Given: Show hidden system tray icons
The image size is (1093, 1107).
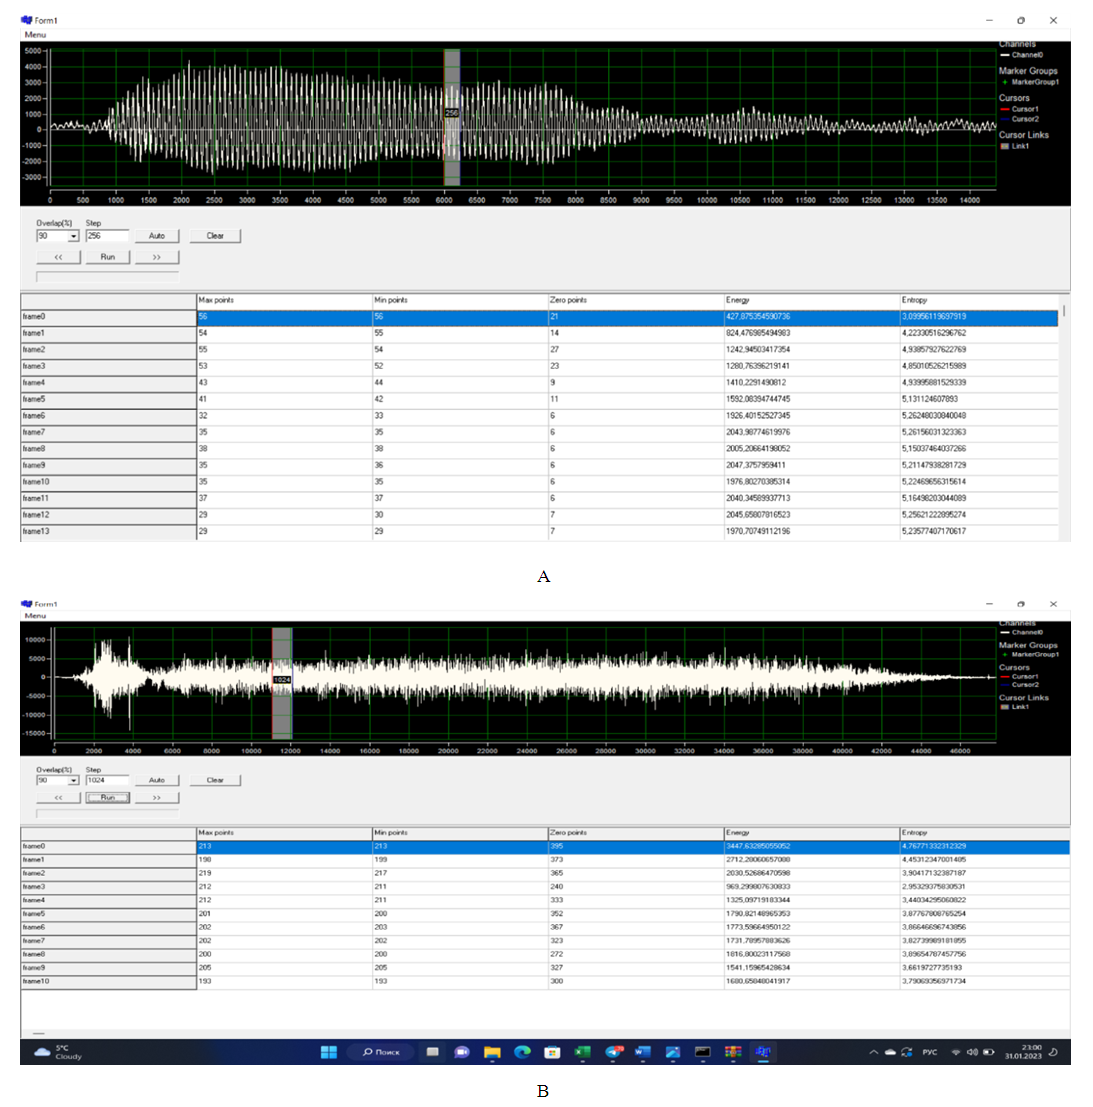Looking at the screenshot, I should coord(873,1052).
